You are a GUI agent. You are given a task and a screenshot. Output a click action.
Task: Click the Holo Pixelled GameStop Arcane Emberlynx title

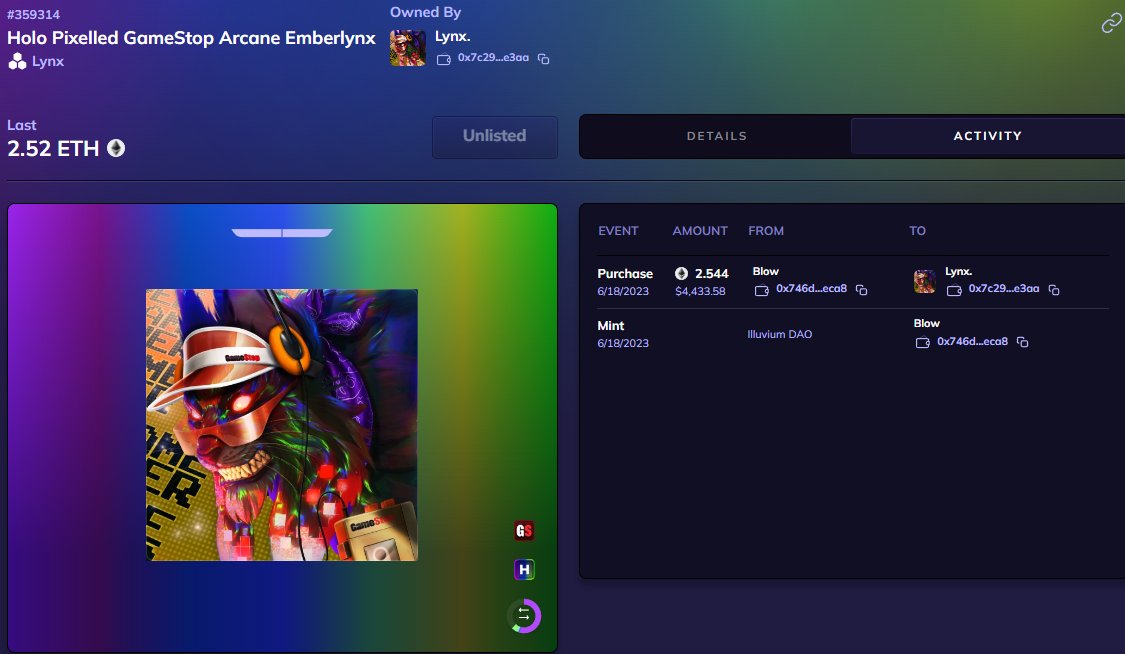point(191,38)
